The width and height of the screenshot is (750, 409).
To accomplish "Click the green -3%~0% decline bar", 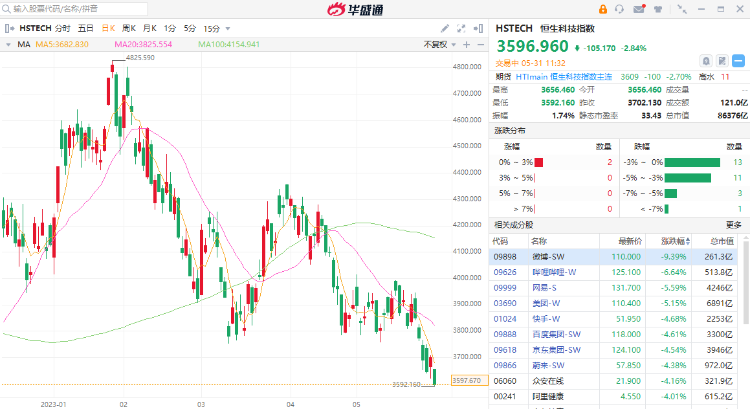I will (692, 163).
